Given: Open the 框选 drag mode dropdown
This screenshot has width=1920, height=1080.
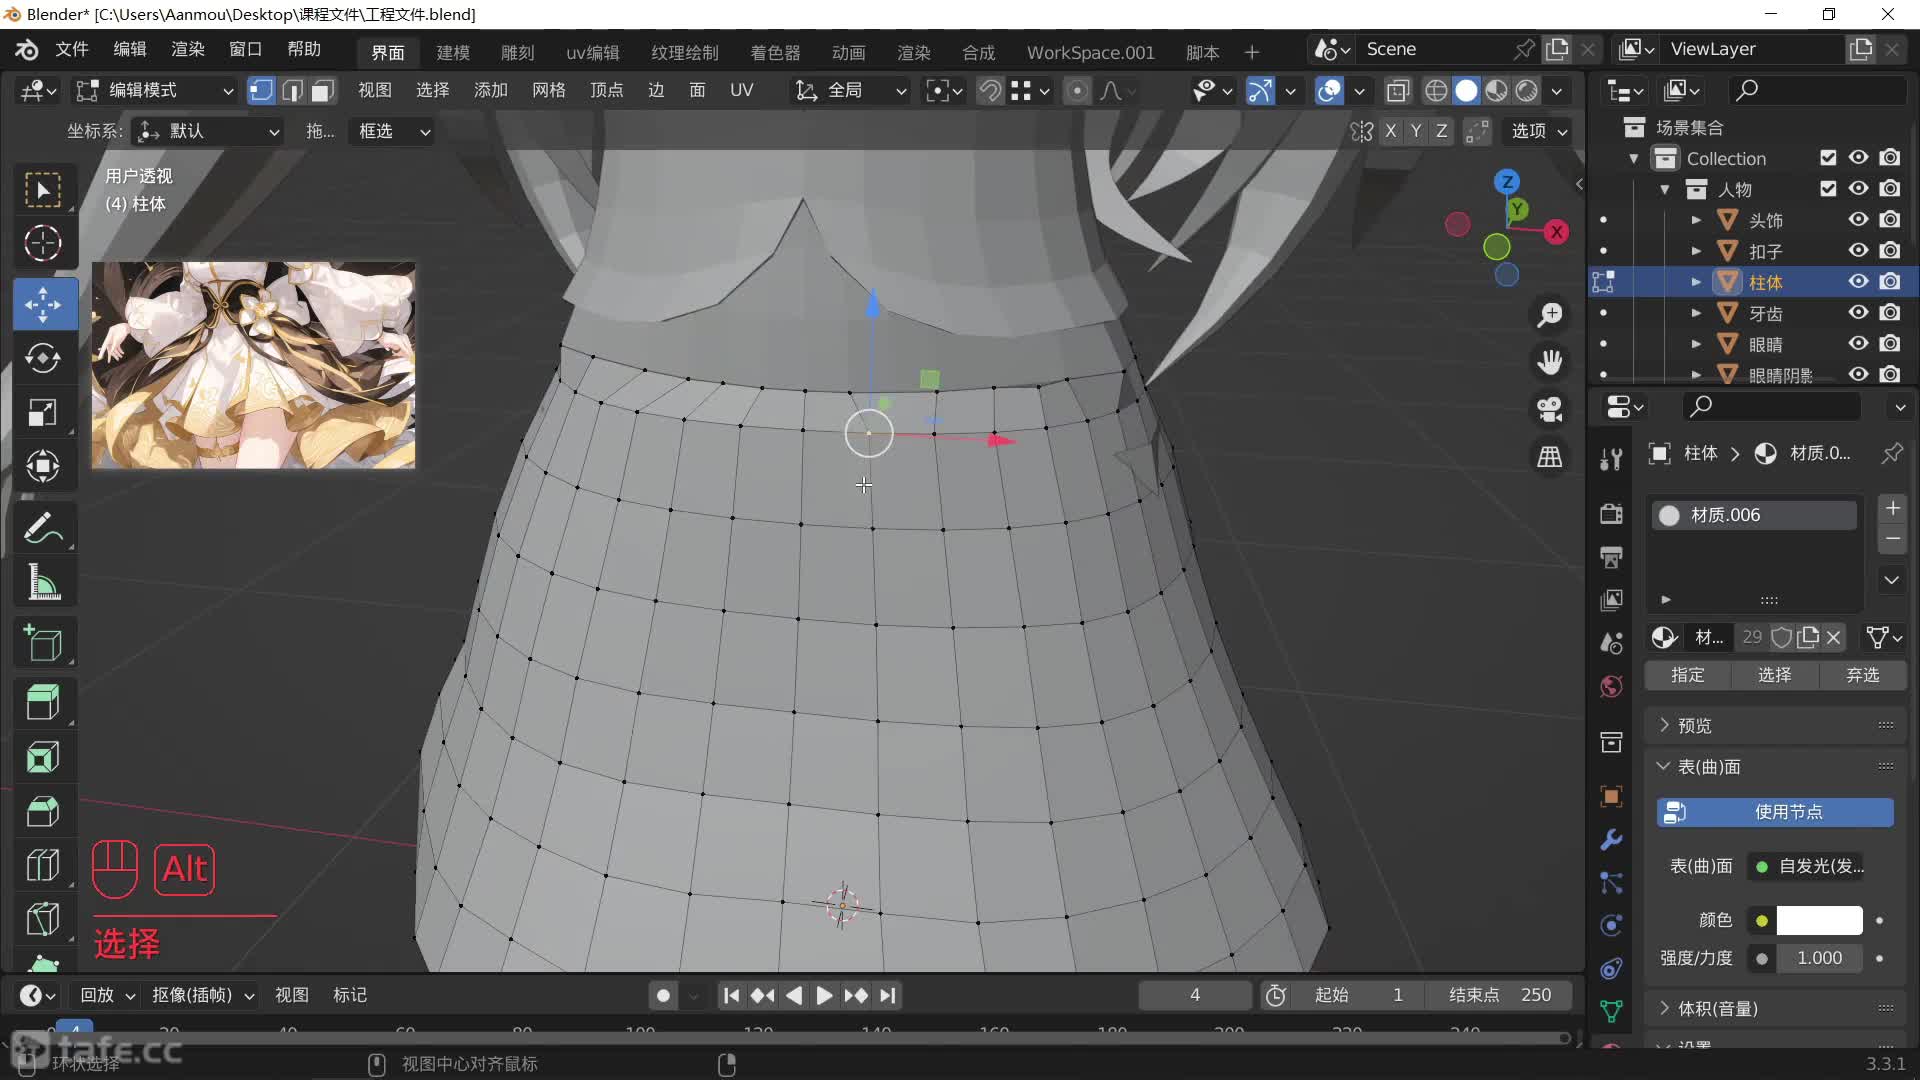Looking at the screenshot, I should pyautogui.click(x=392, y=131).
